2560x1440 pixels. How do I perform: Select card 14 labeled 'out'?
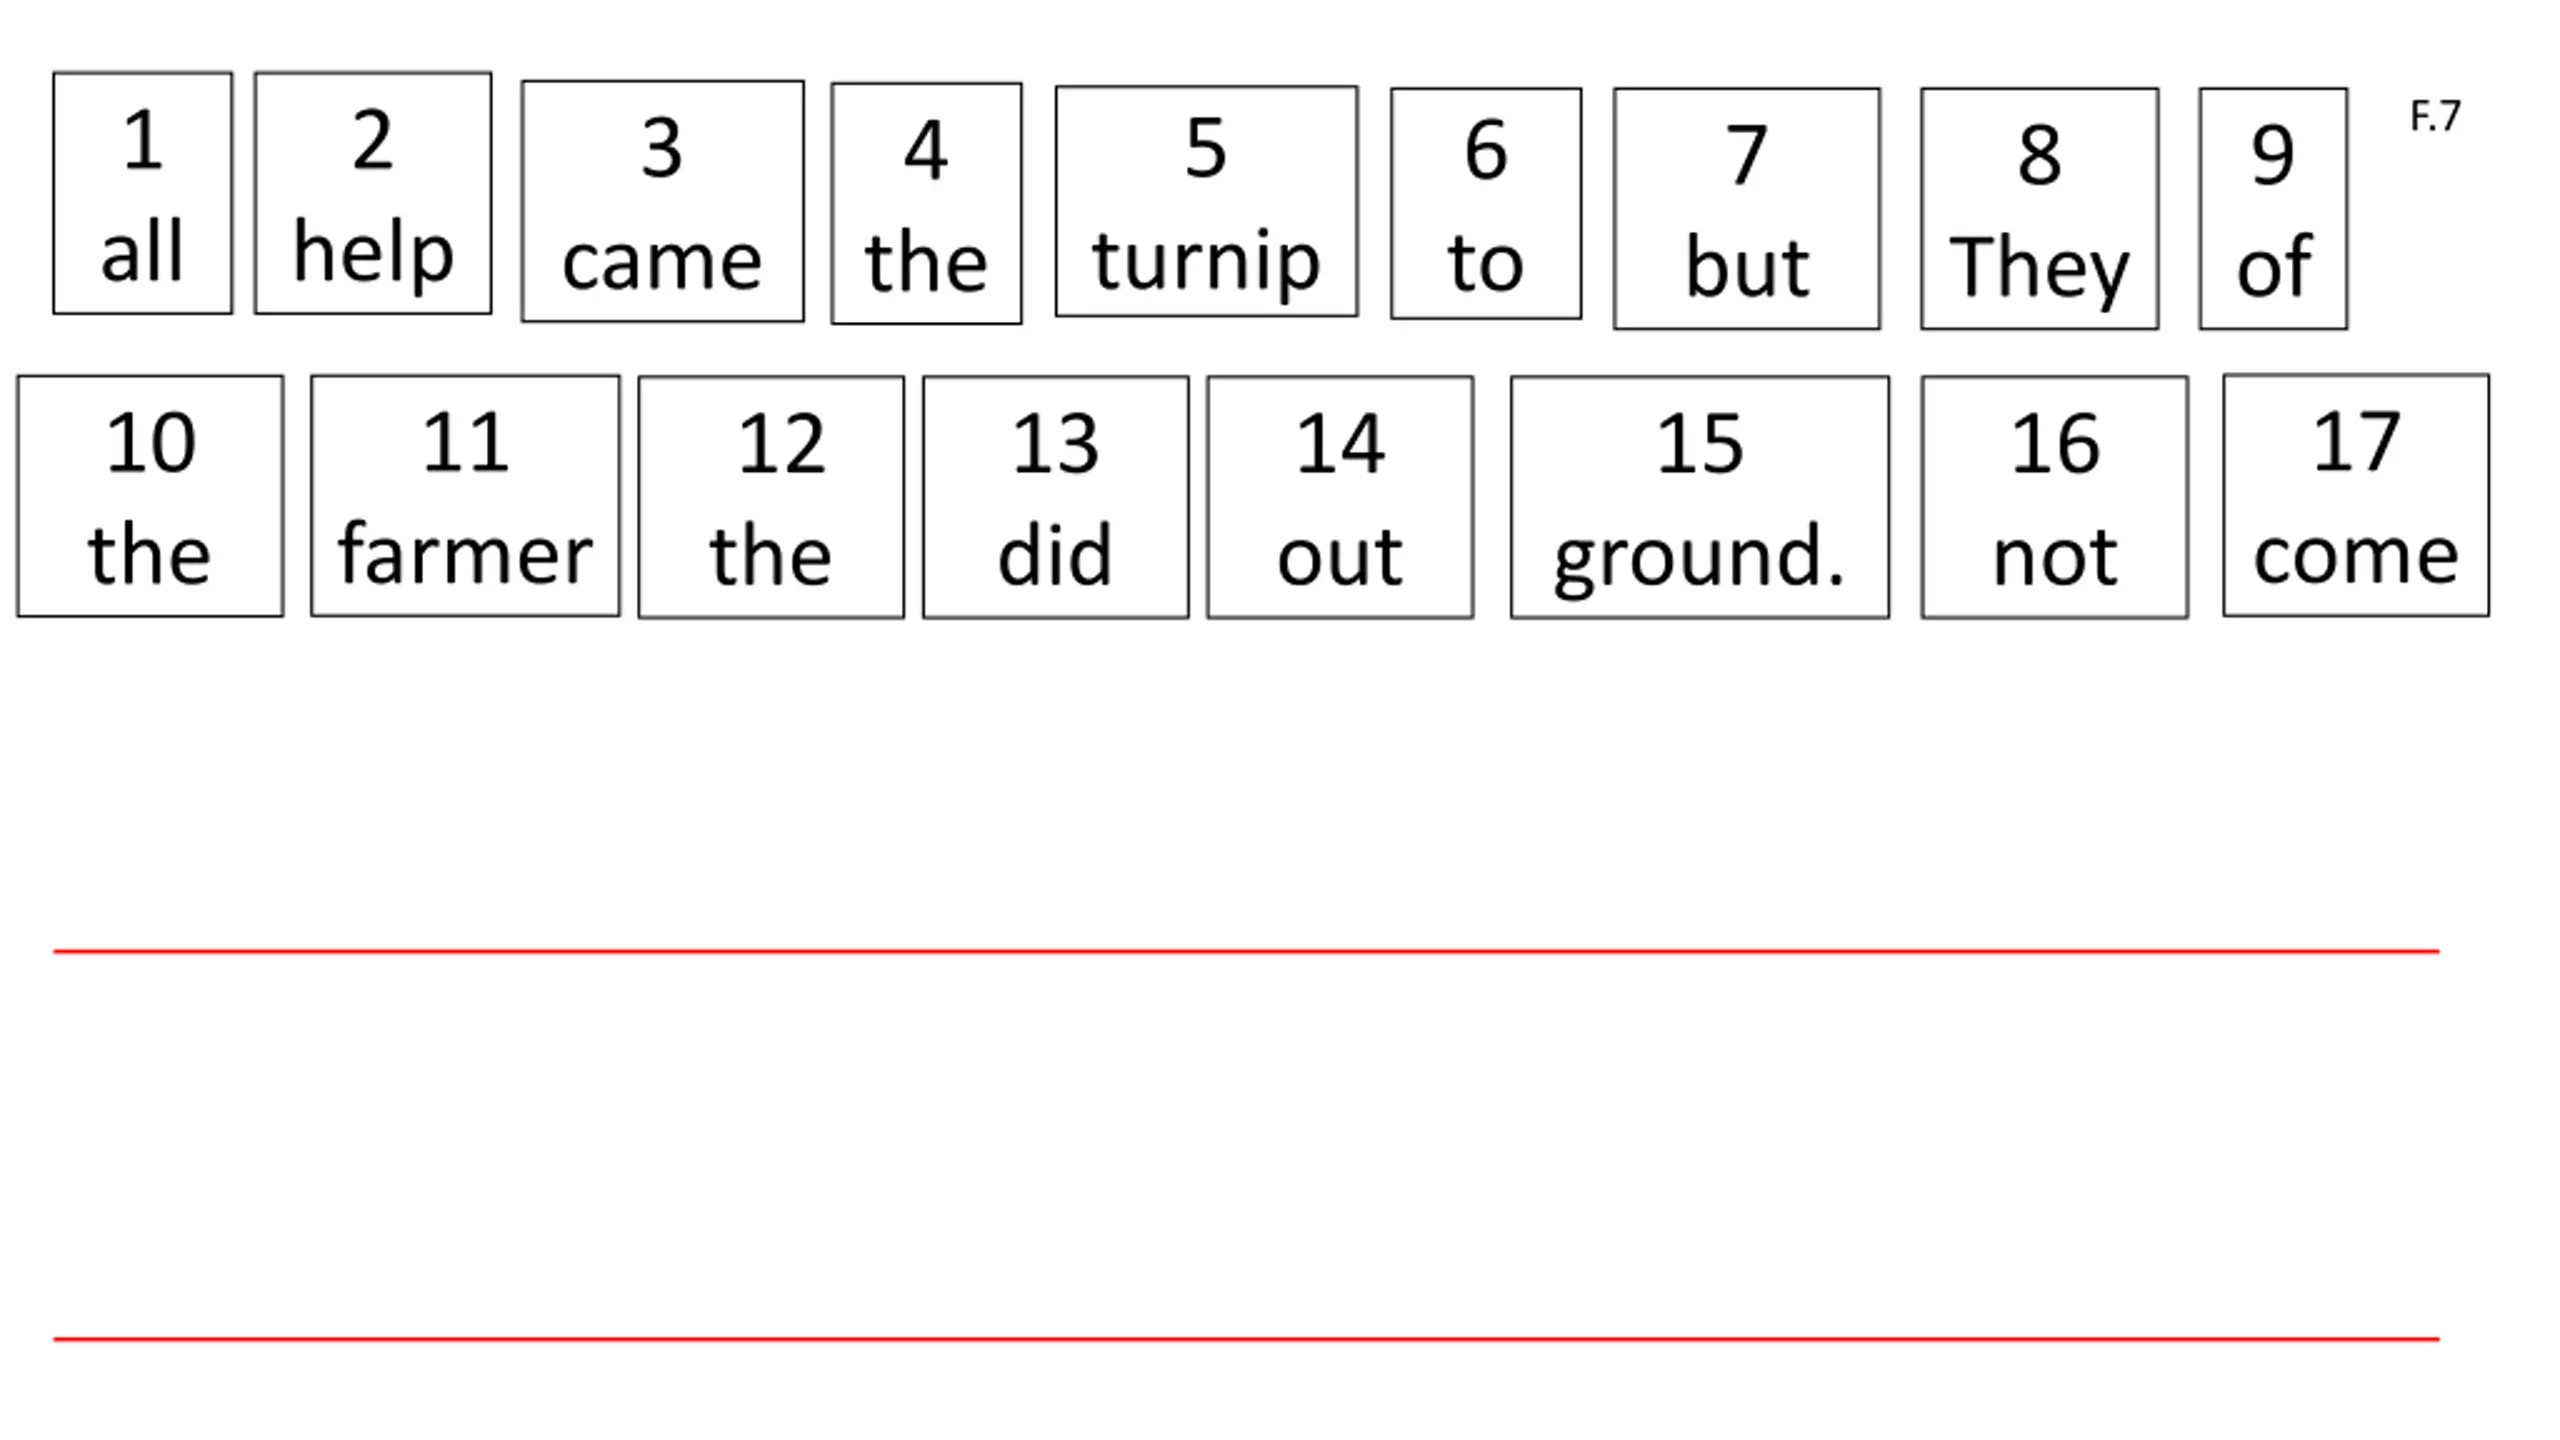(1340, 498)
